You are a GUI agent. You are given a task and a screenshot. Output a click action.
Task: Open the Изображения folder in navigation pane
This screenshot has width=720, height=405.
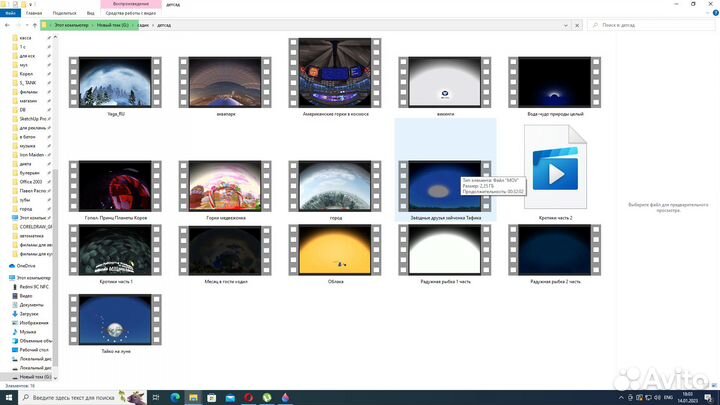[x=33, y=323]
